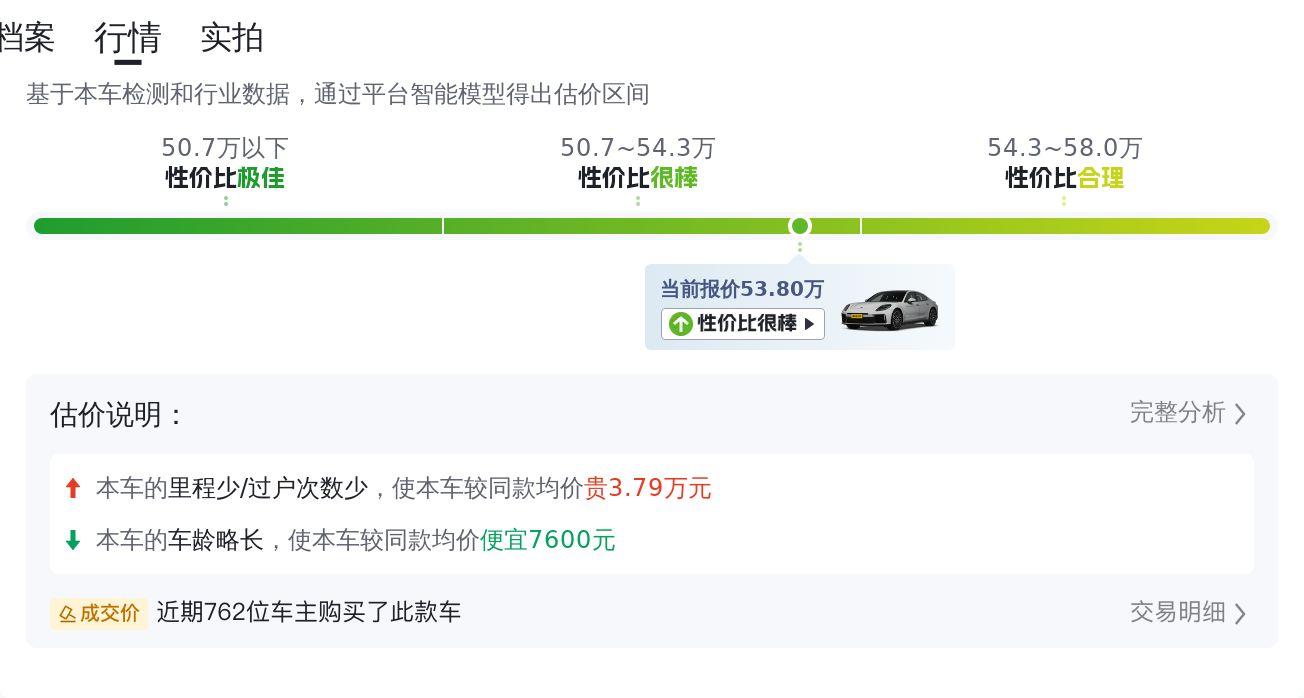Image resolution: width=1304 pixels, height=698 pixels.
Task: Open the 完整分析 link
Action: pyautogui.click(x=1178, y=414)
